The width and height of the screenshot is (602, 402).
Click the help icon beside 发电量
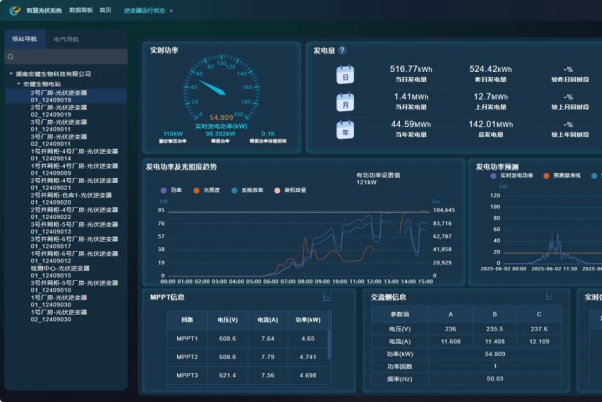tap(342, 50)
